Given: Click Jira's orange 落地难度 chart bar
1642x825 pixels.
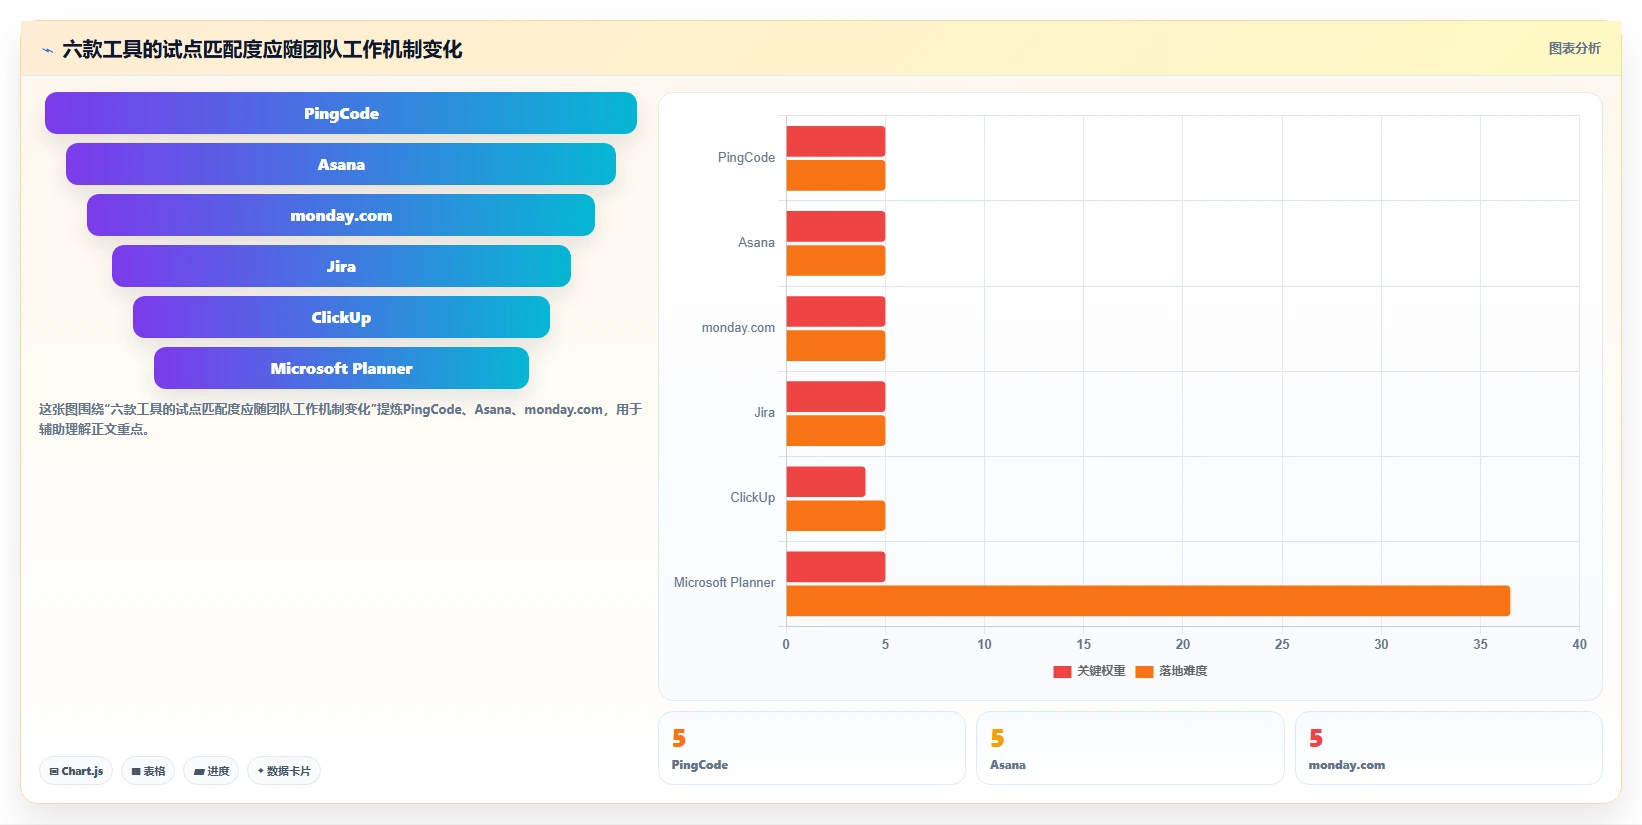Looking at the screenshot, I should pyautogui.click(x=836, y=430).
